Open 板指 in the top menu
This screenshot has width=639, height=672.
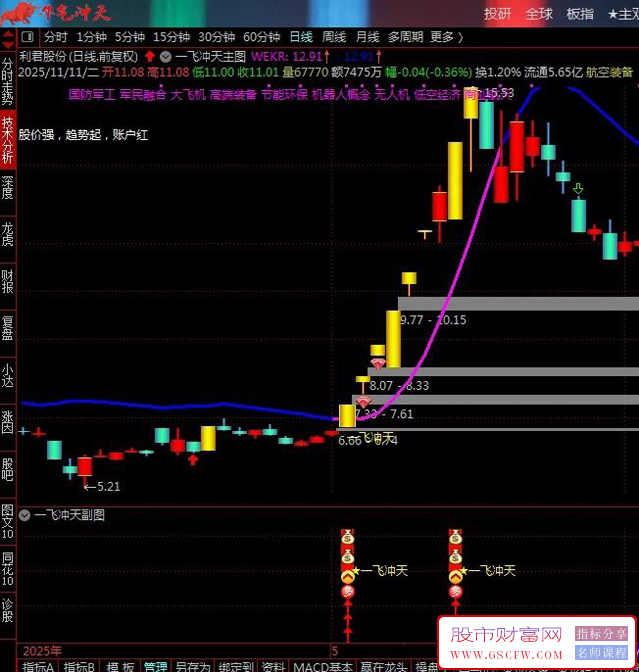[580, 14]
